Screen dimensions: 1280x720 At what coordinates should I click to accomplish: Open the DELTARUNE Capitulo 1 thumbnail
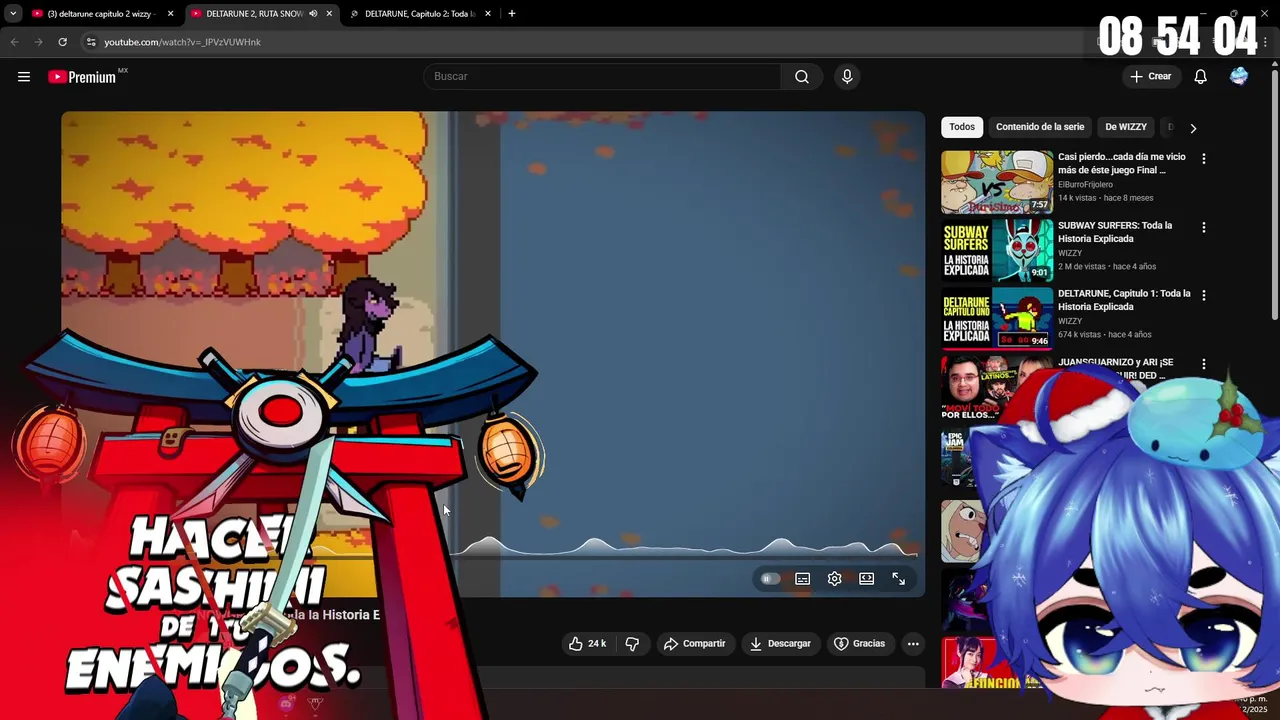[x=997, y=318]
